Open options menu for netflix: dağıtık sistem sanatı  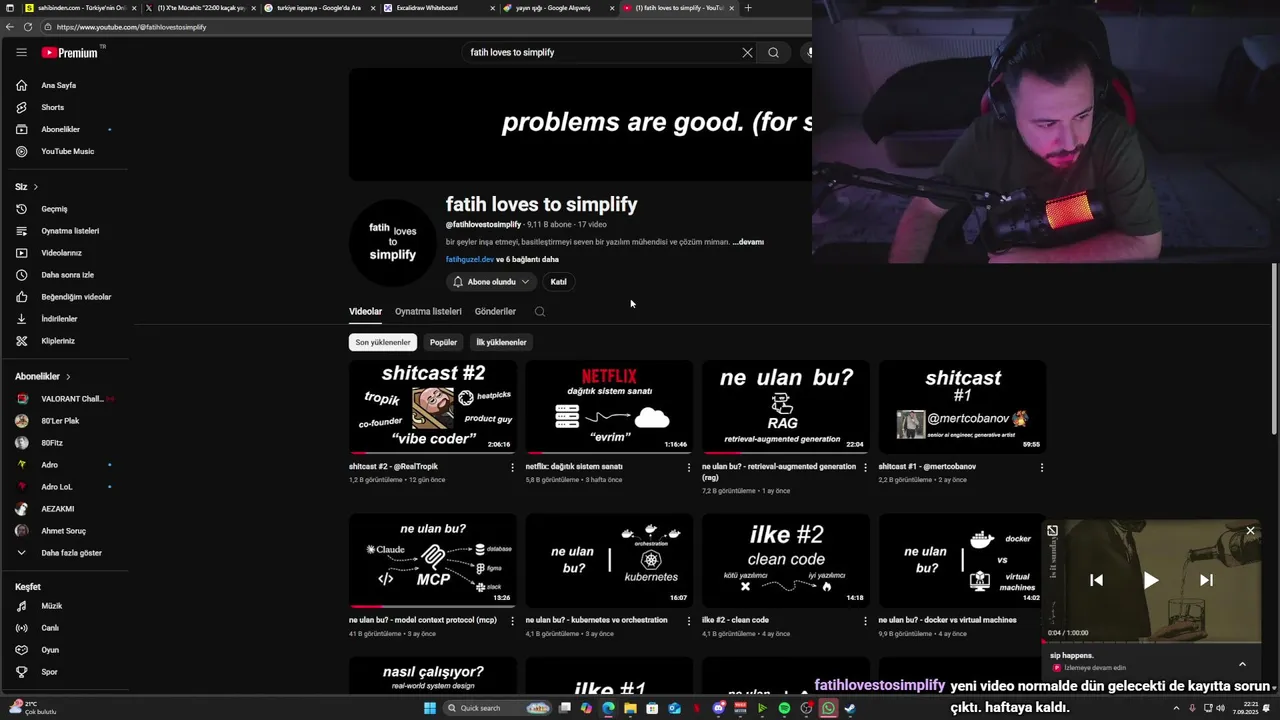688,467
